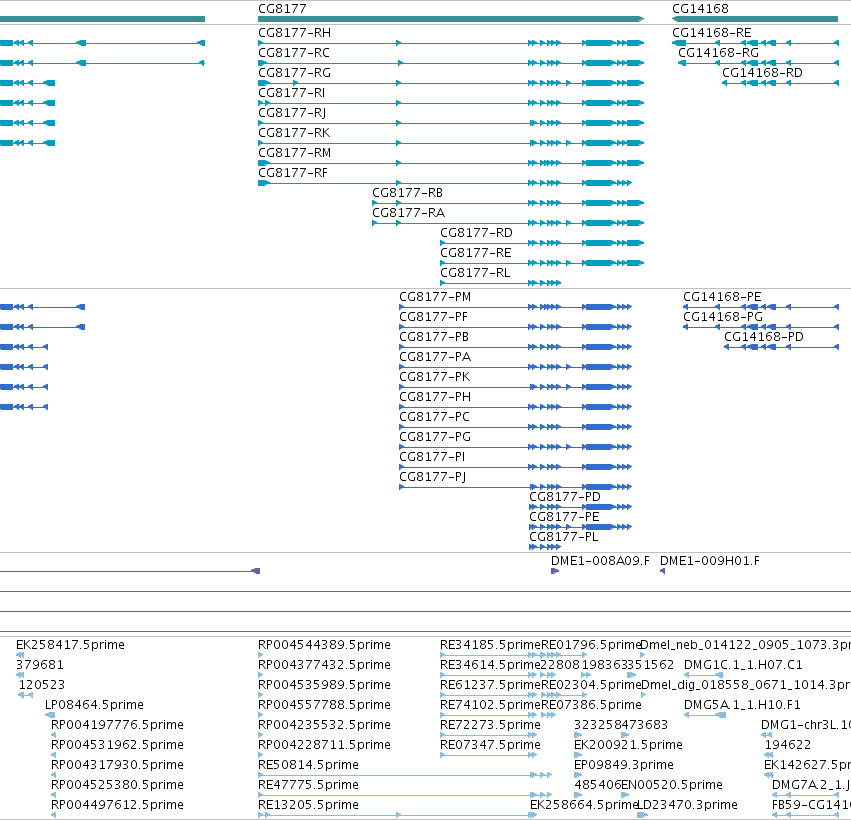Open EST LP08464.5prime

(x=94, y=705)
